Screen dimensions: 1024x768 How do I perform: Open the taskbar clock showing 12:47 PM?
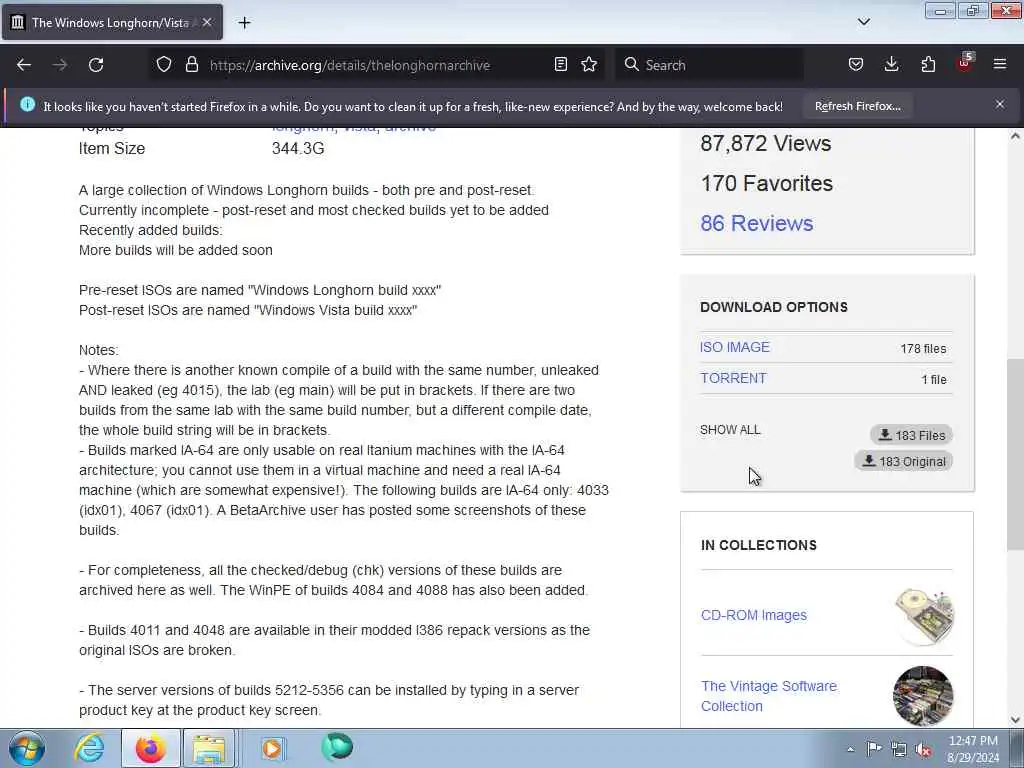(x=973, y=749)
